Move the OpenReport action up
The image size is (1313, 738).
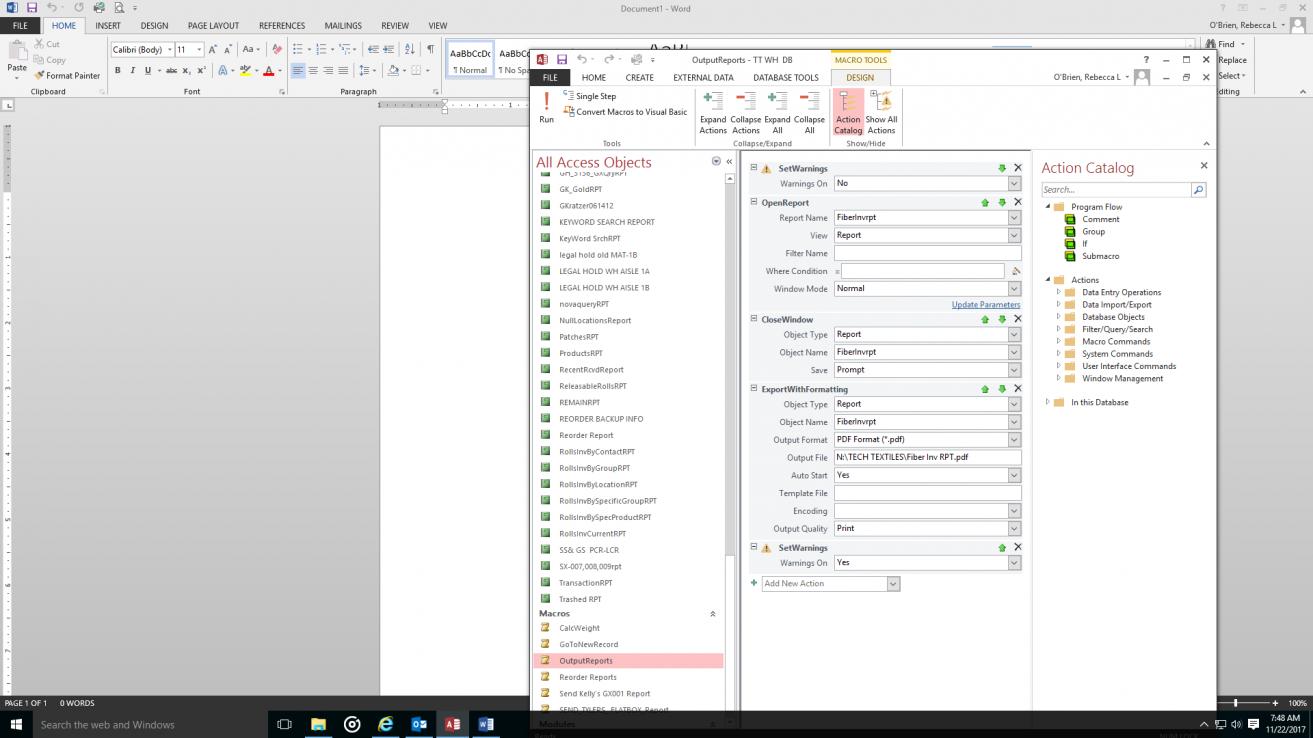tap(985, 203)
